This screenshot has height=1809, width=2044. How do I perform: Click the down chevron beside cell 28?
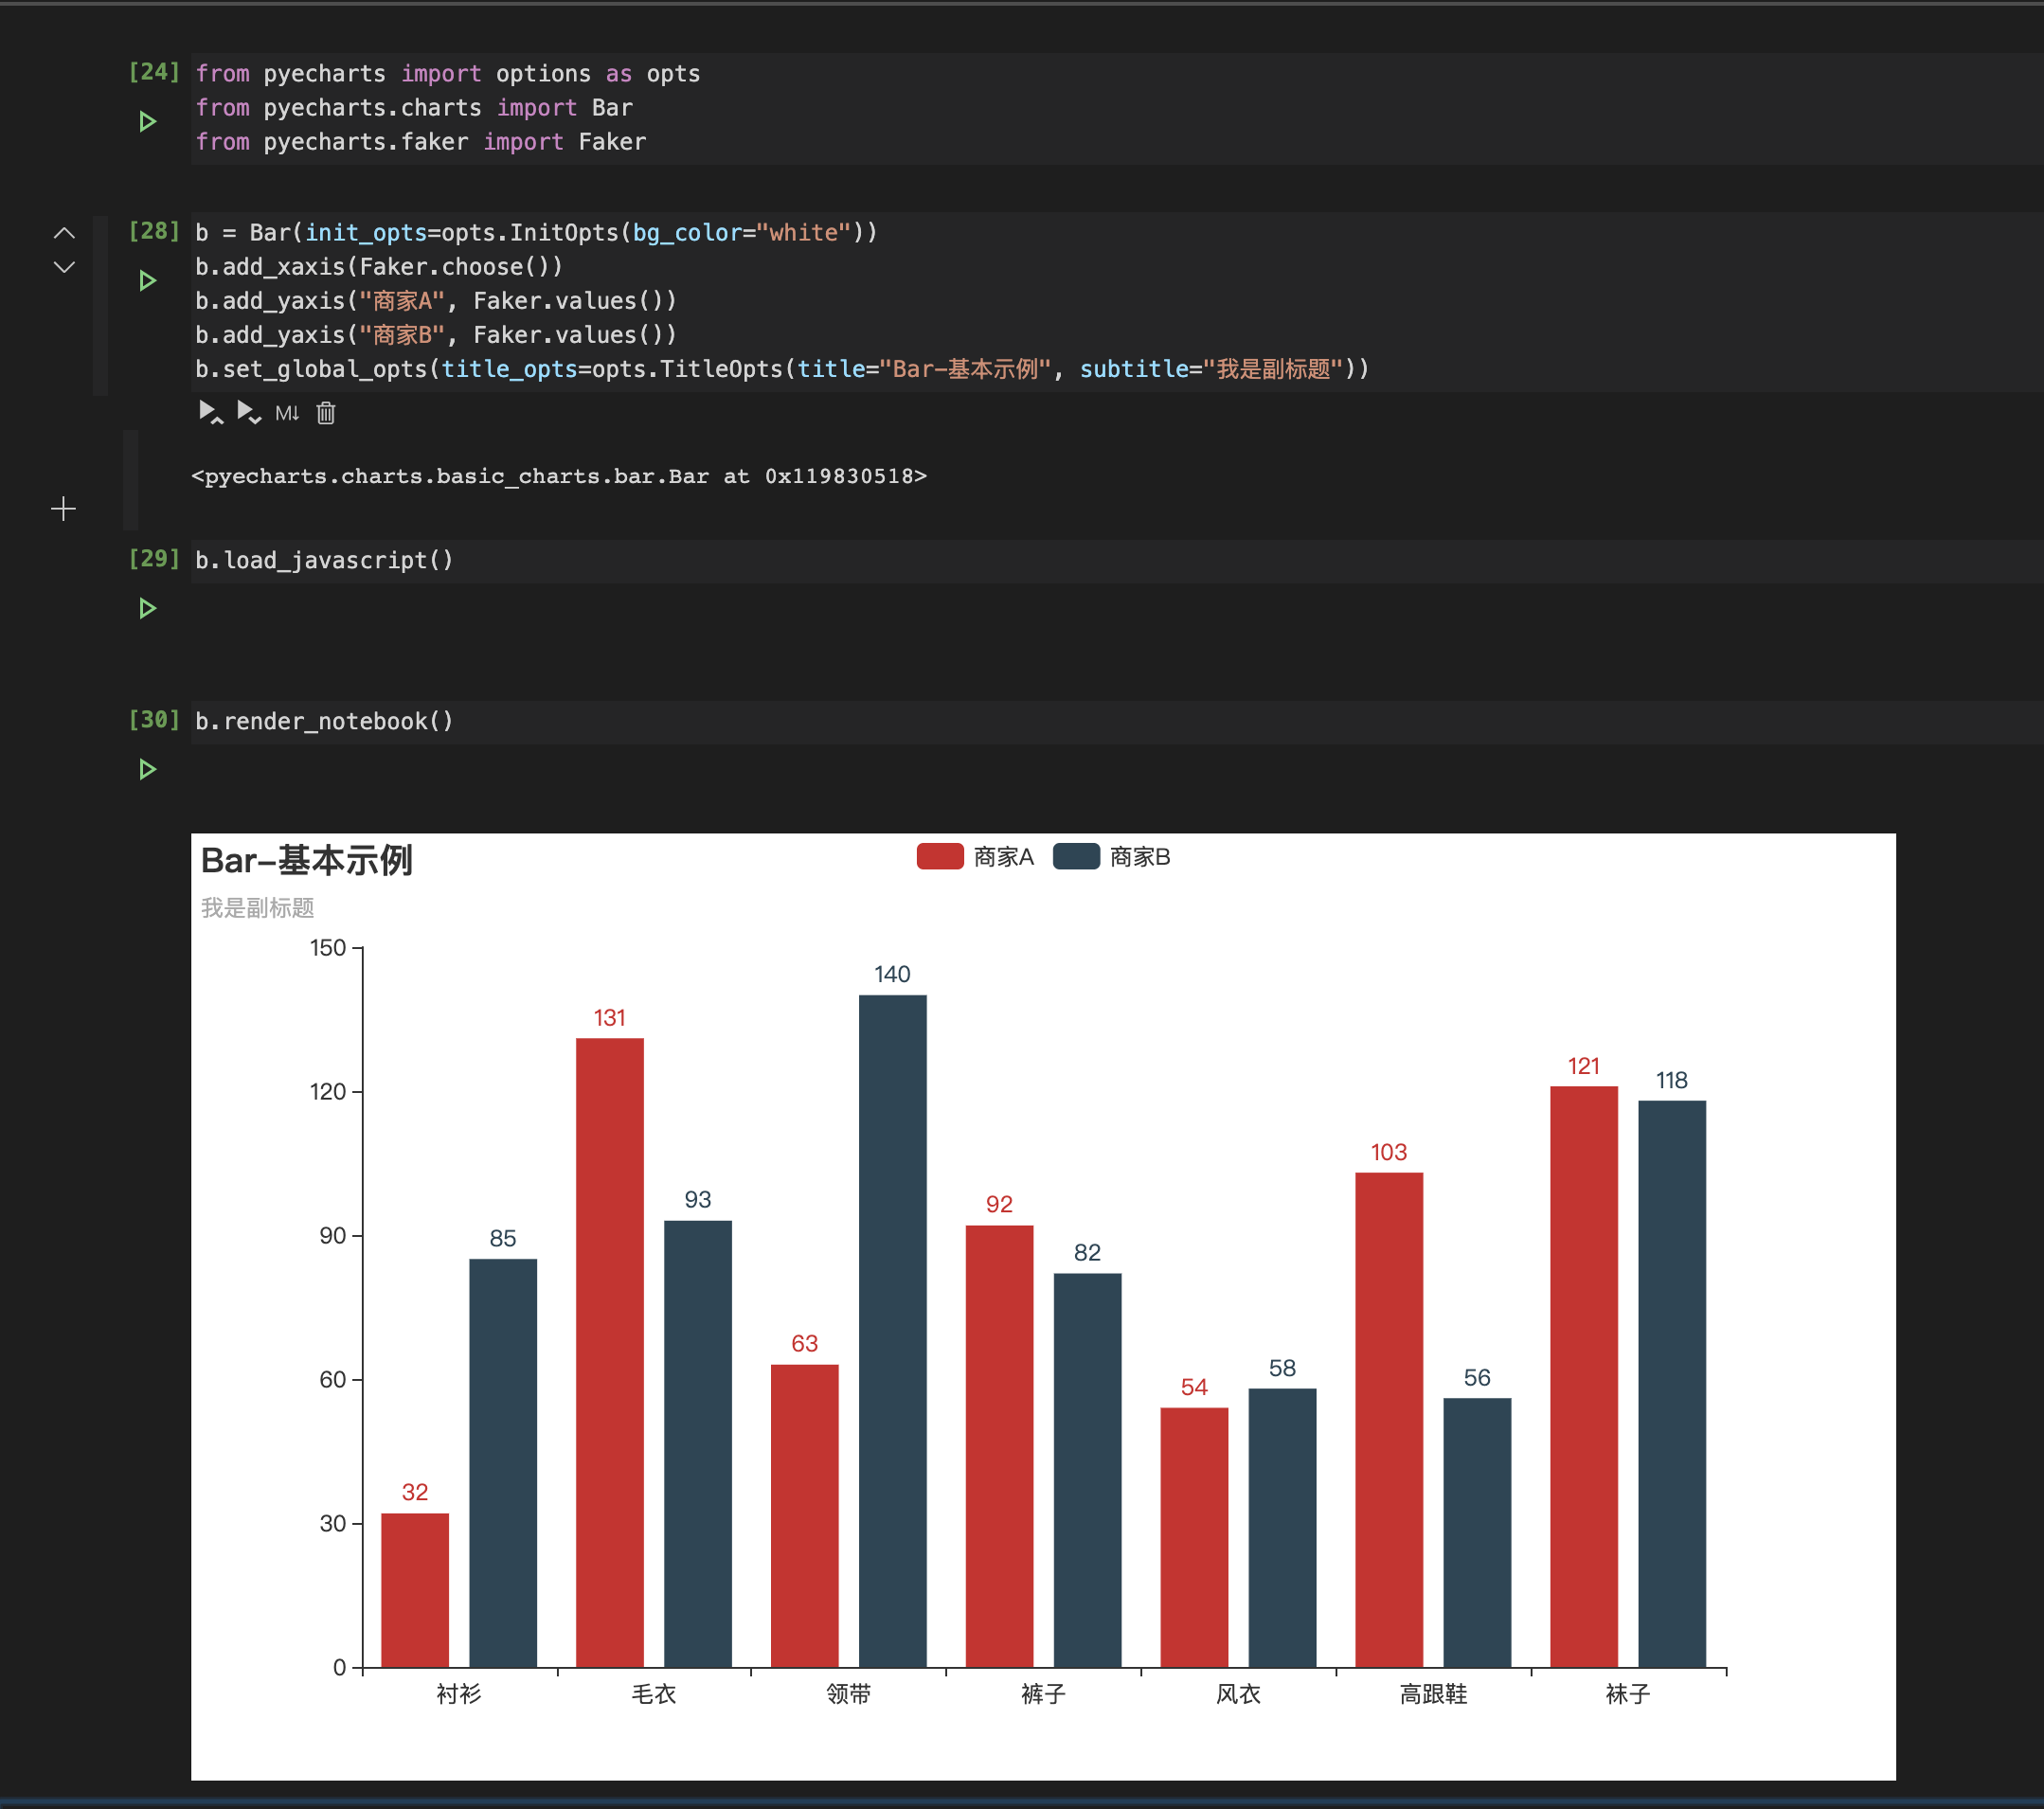pos(64,267)
